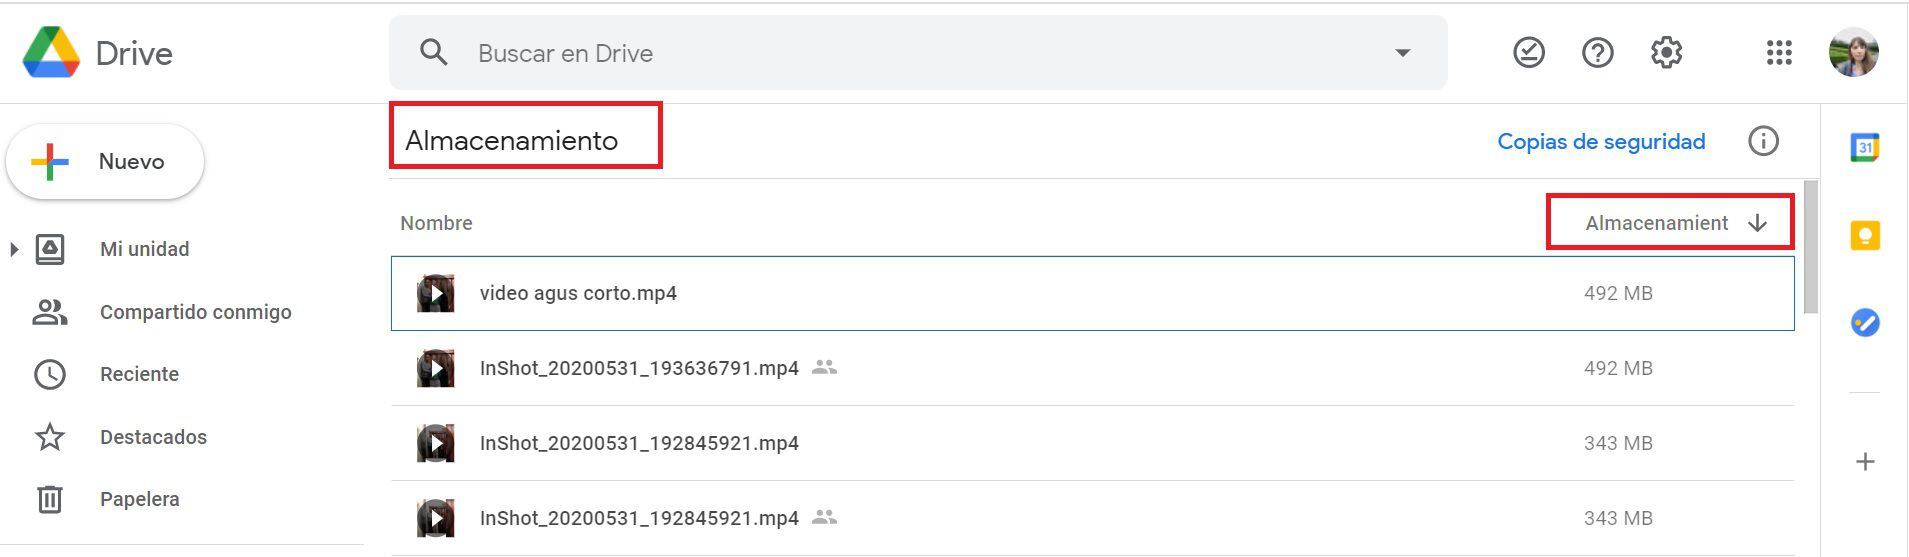1909x557 pixels.
Task: Click the Nuevo button
Action: tap(105, 162)
